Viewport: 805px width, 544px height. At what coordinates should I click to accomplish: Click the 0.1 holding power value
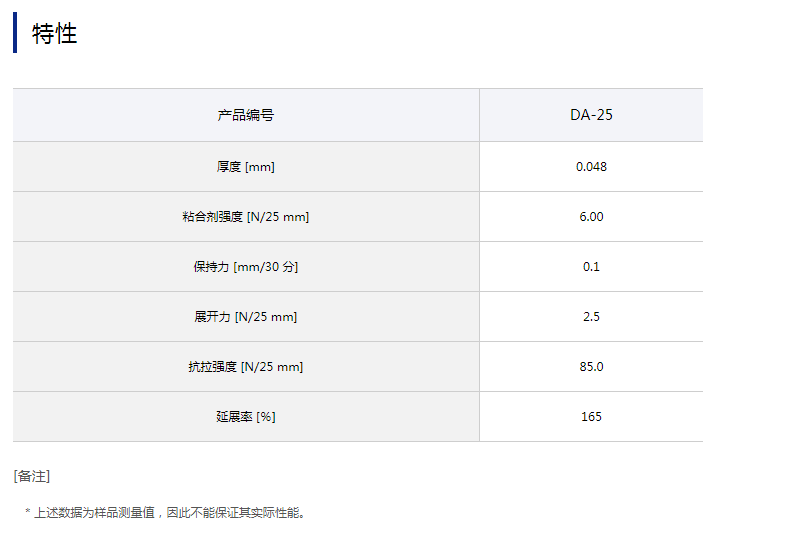point(591,267)
